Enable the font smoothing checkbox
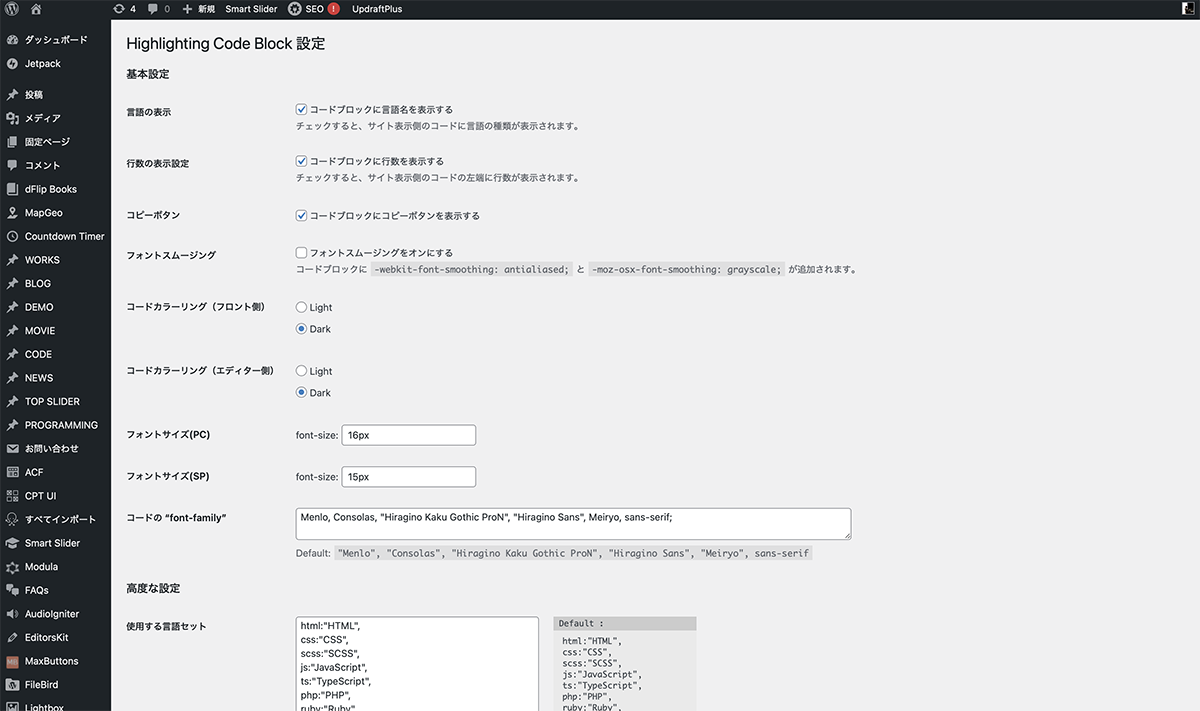Screen dimensions: 1200x711 pos(301,253)
